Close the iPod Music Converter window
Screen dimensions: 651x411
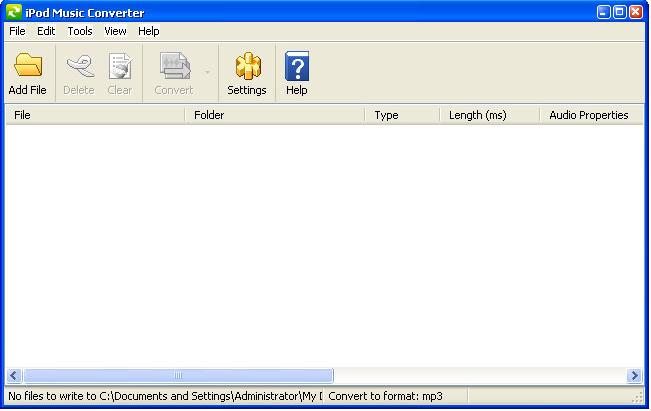point(636,12)
